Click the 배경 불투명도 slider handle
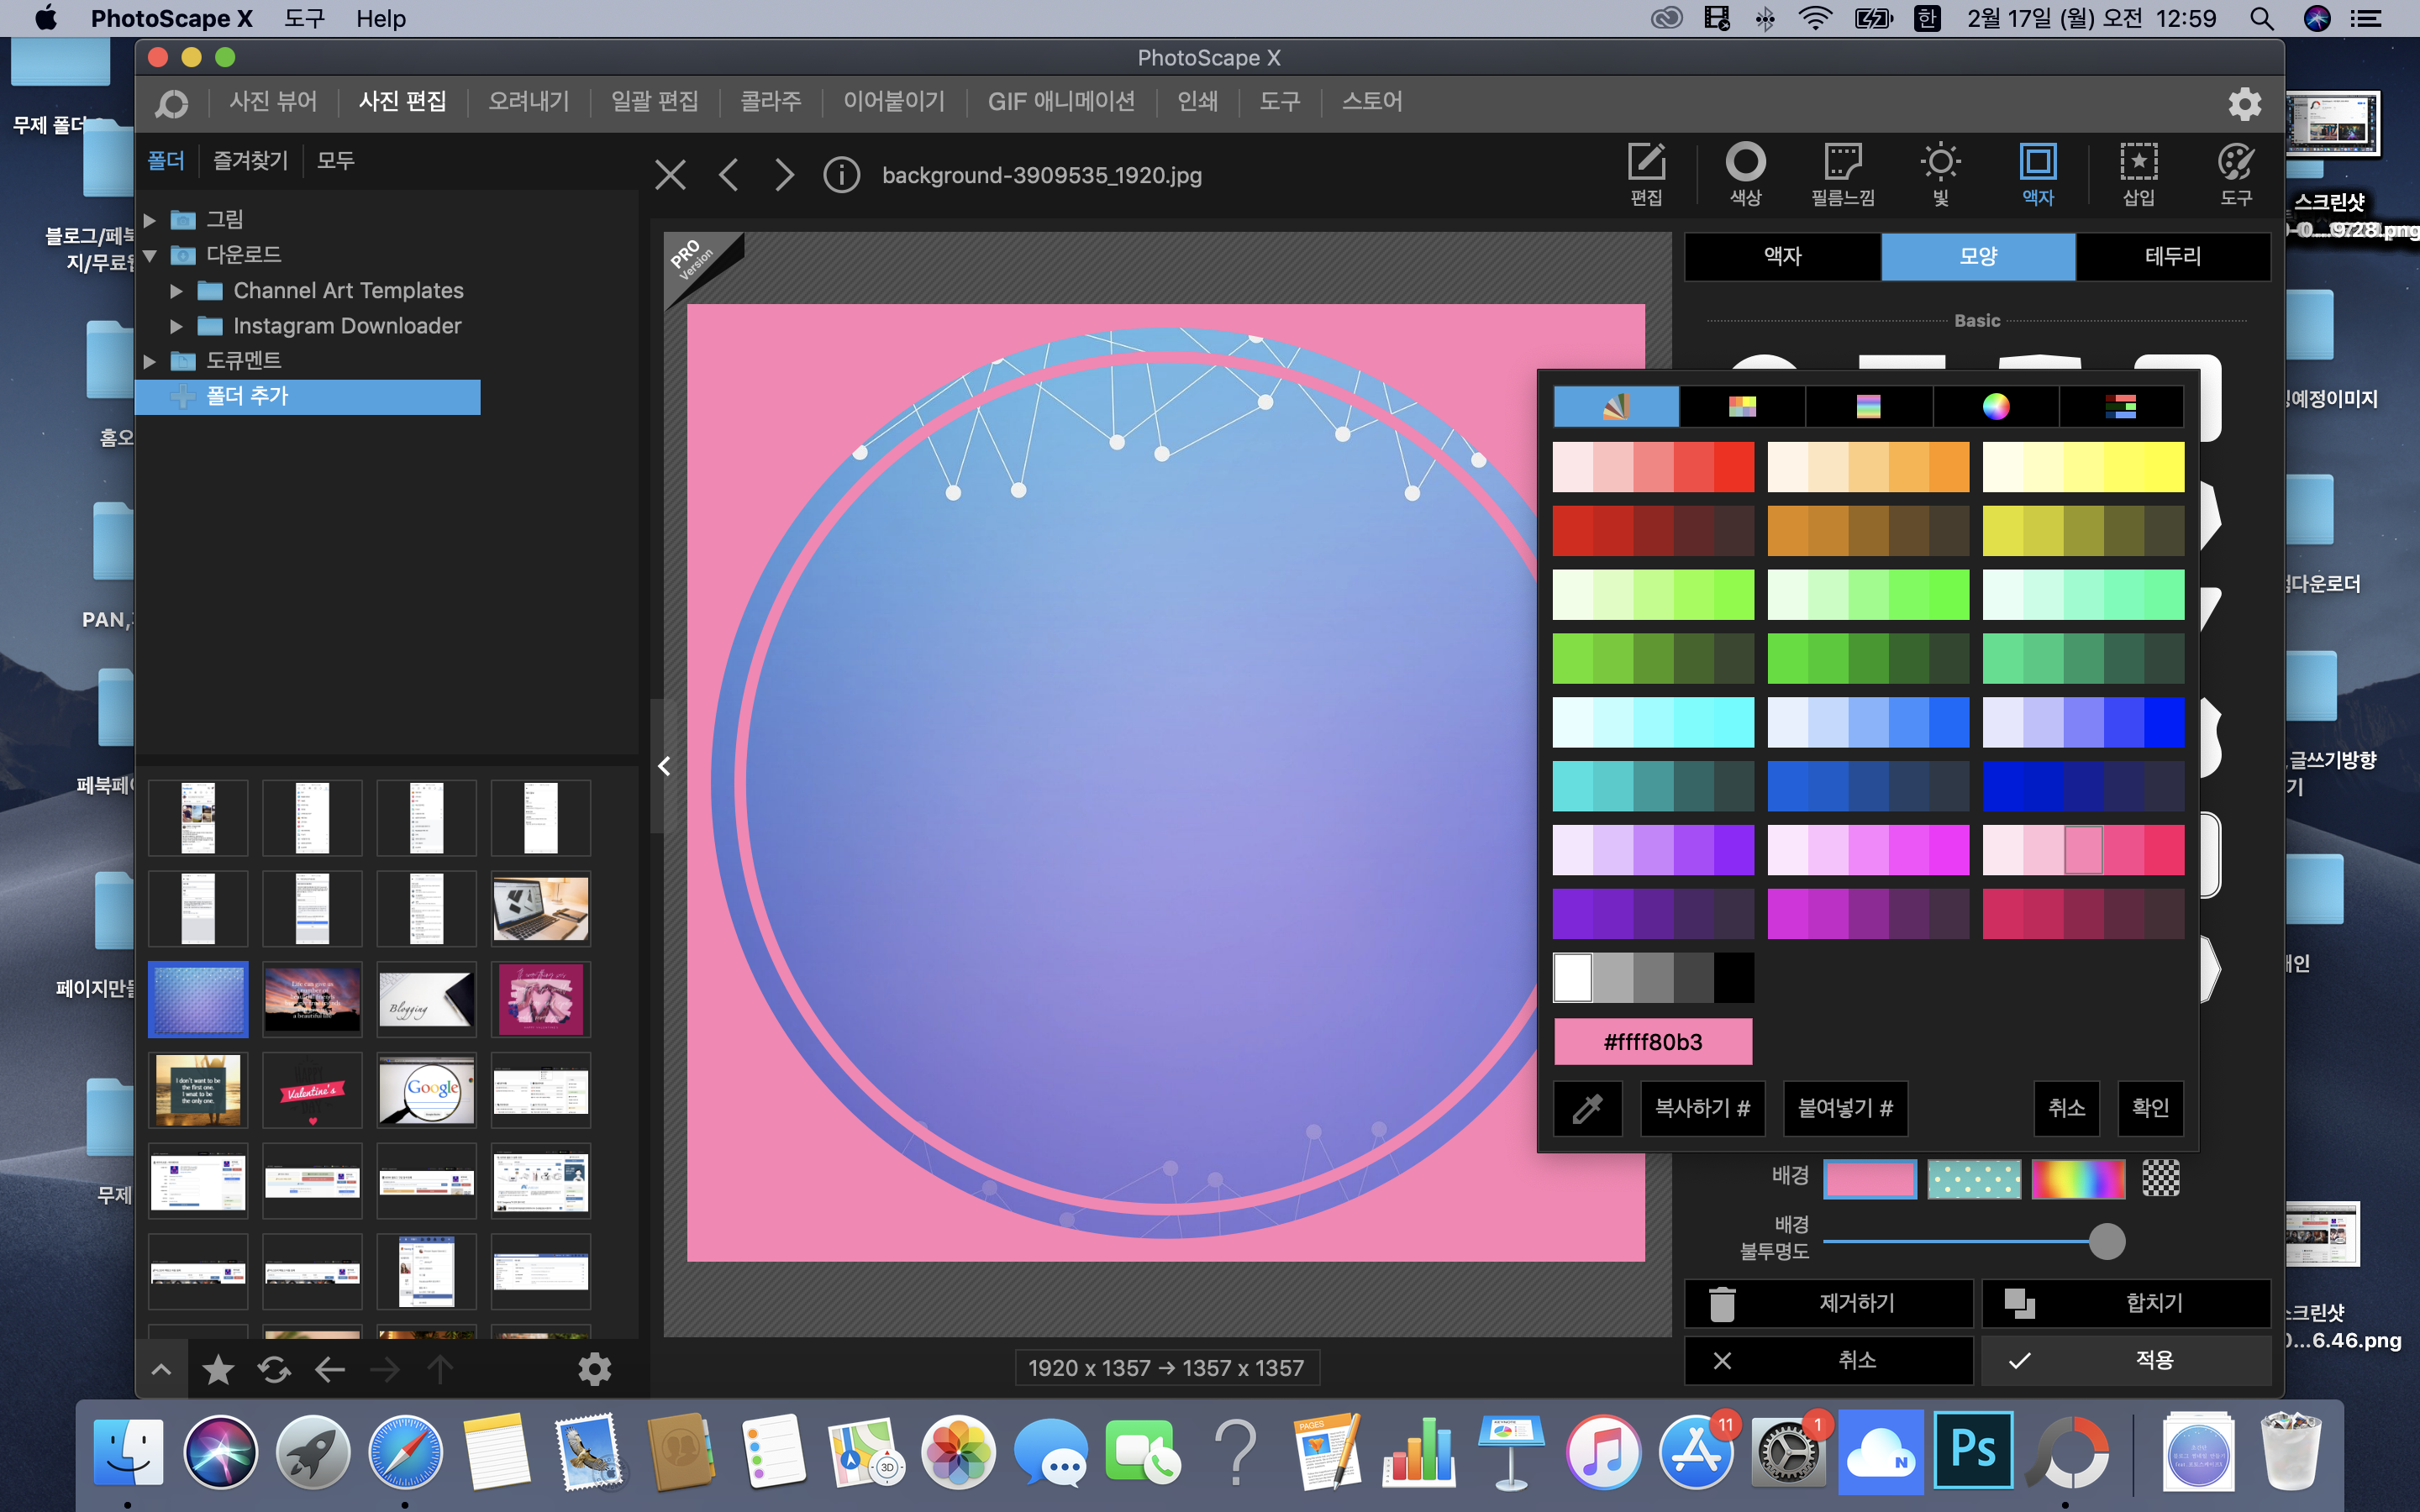The width and height of the screenshot is (2420, 1512). [x=2107, y=1241]
